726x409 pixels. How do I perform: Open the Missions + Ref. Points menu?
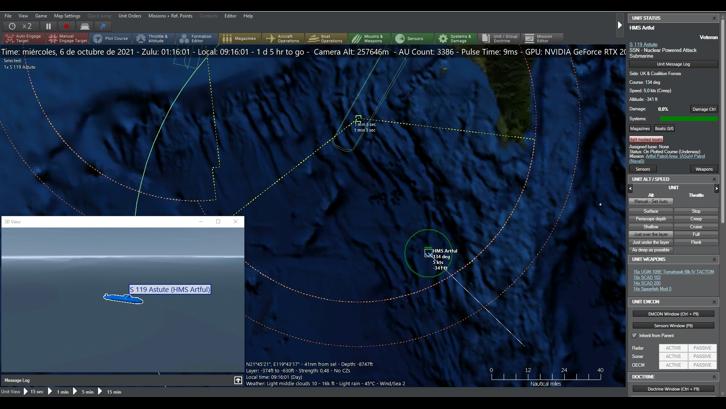pos(170,16)
